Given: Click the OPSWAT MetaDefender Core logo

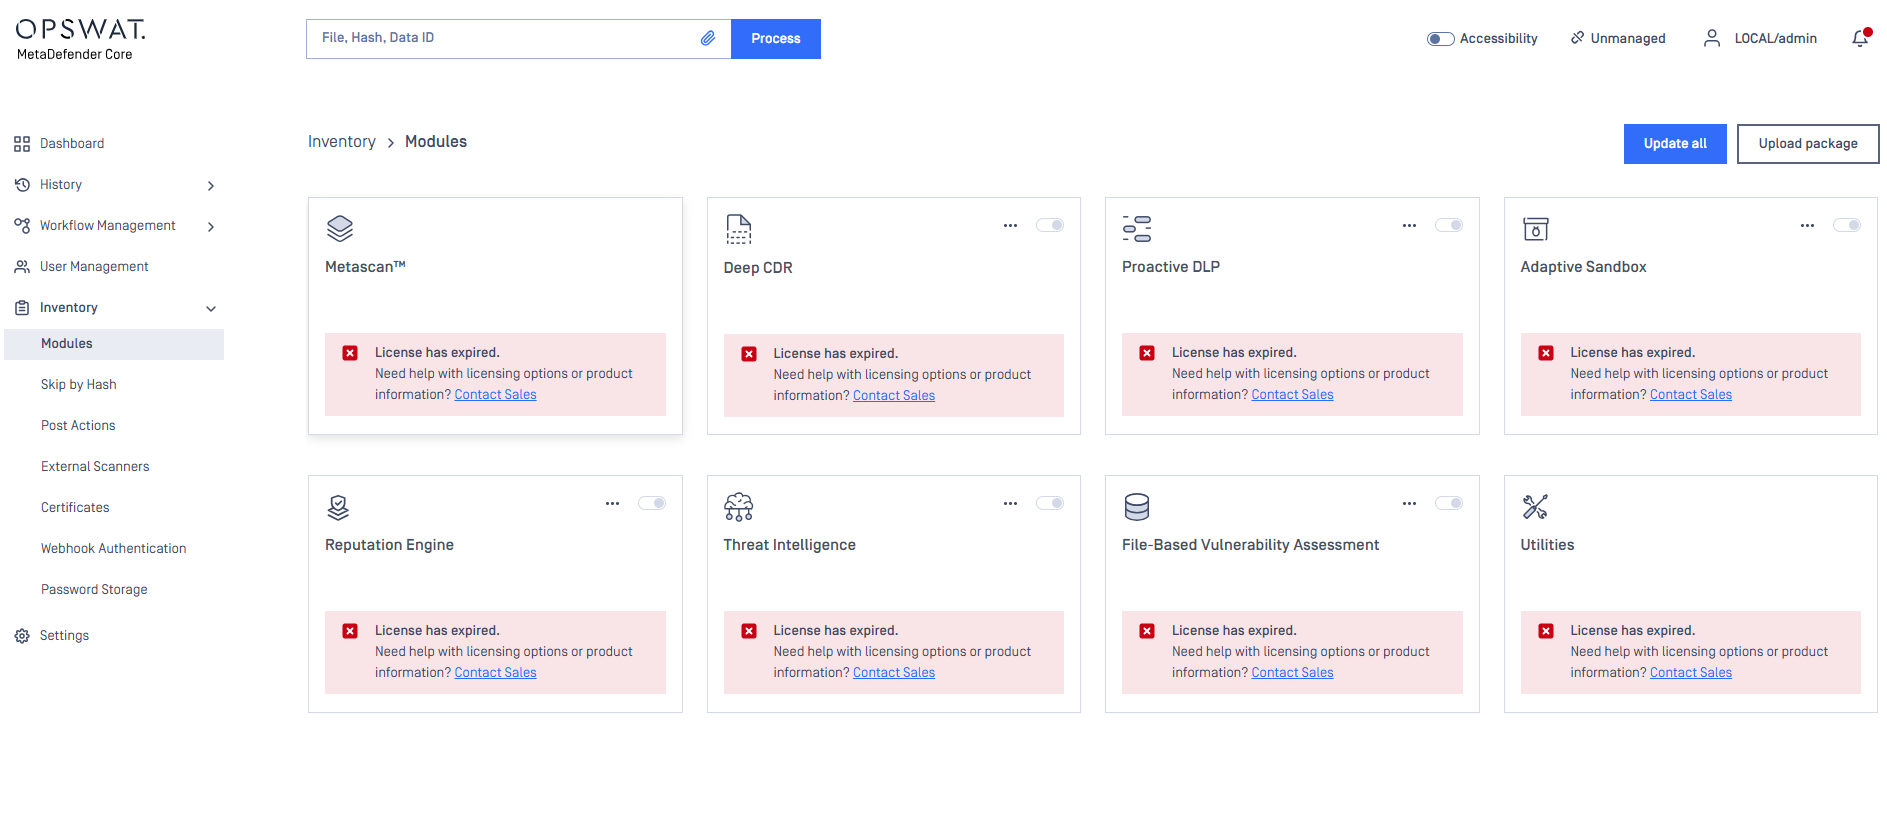Looking at the screenshot, I should tap(80, 40).
